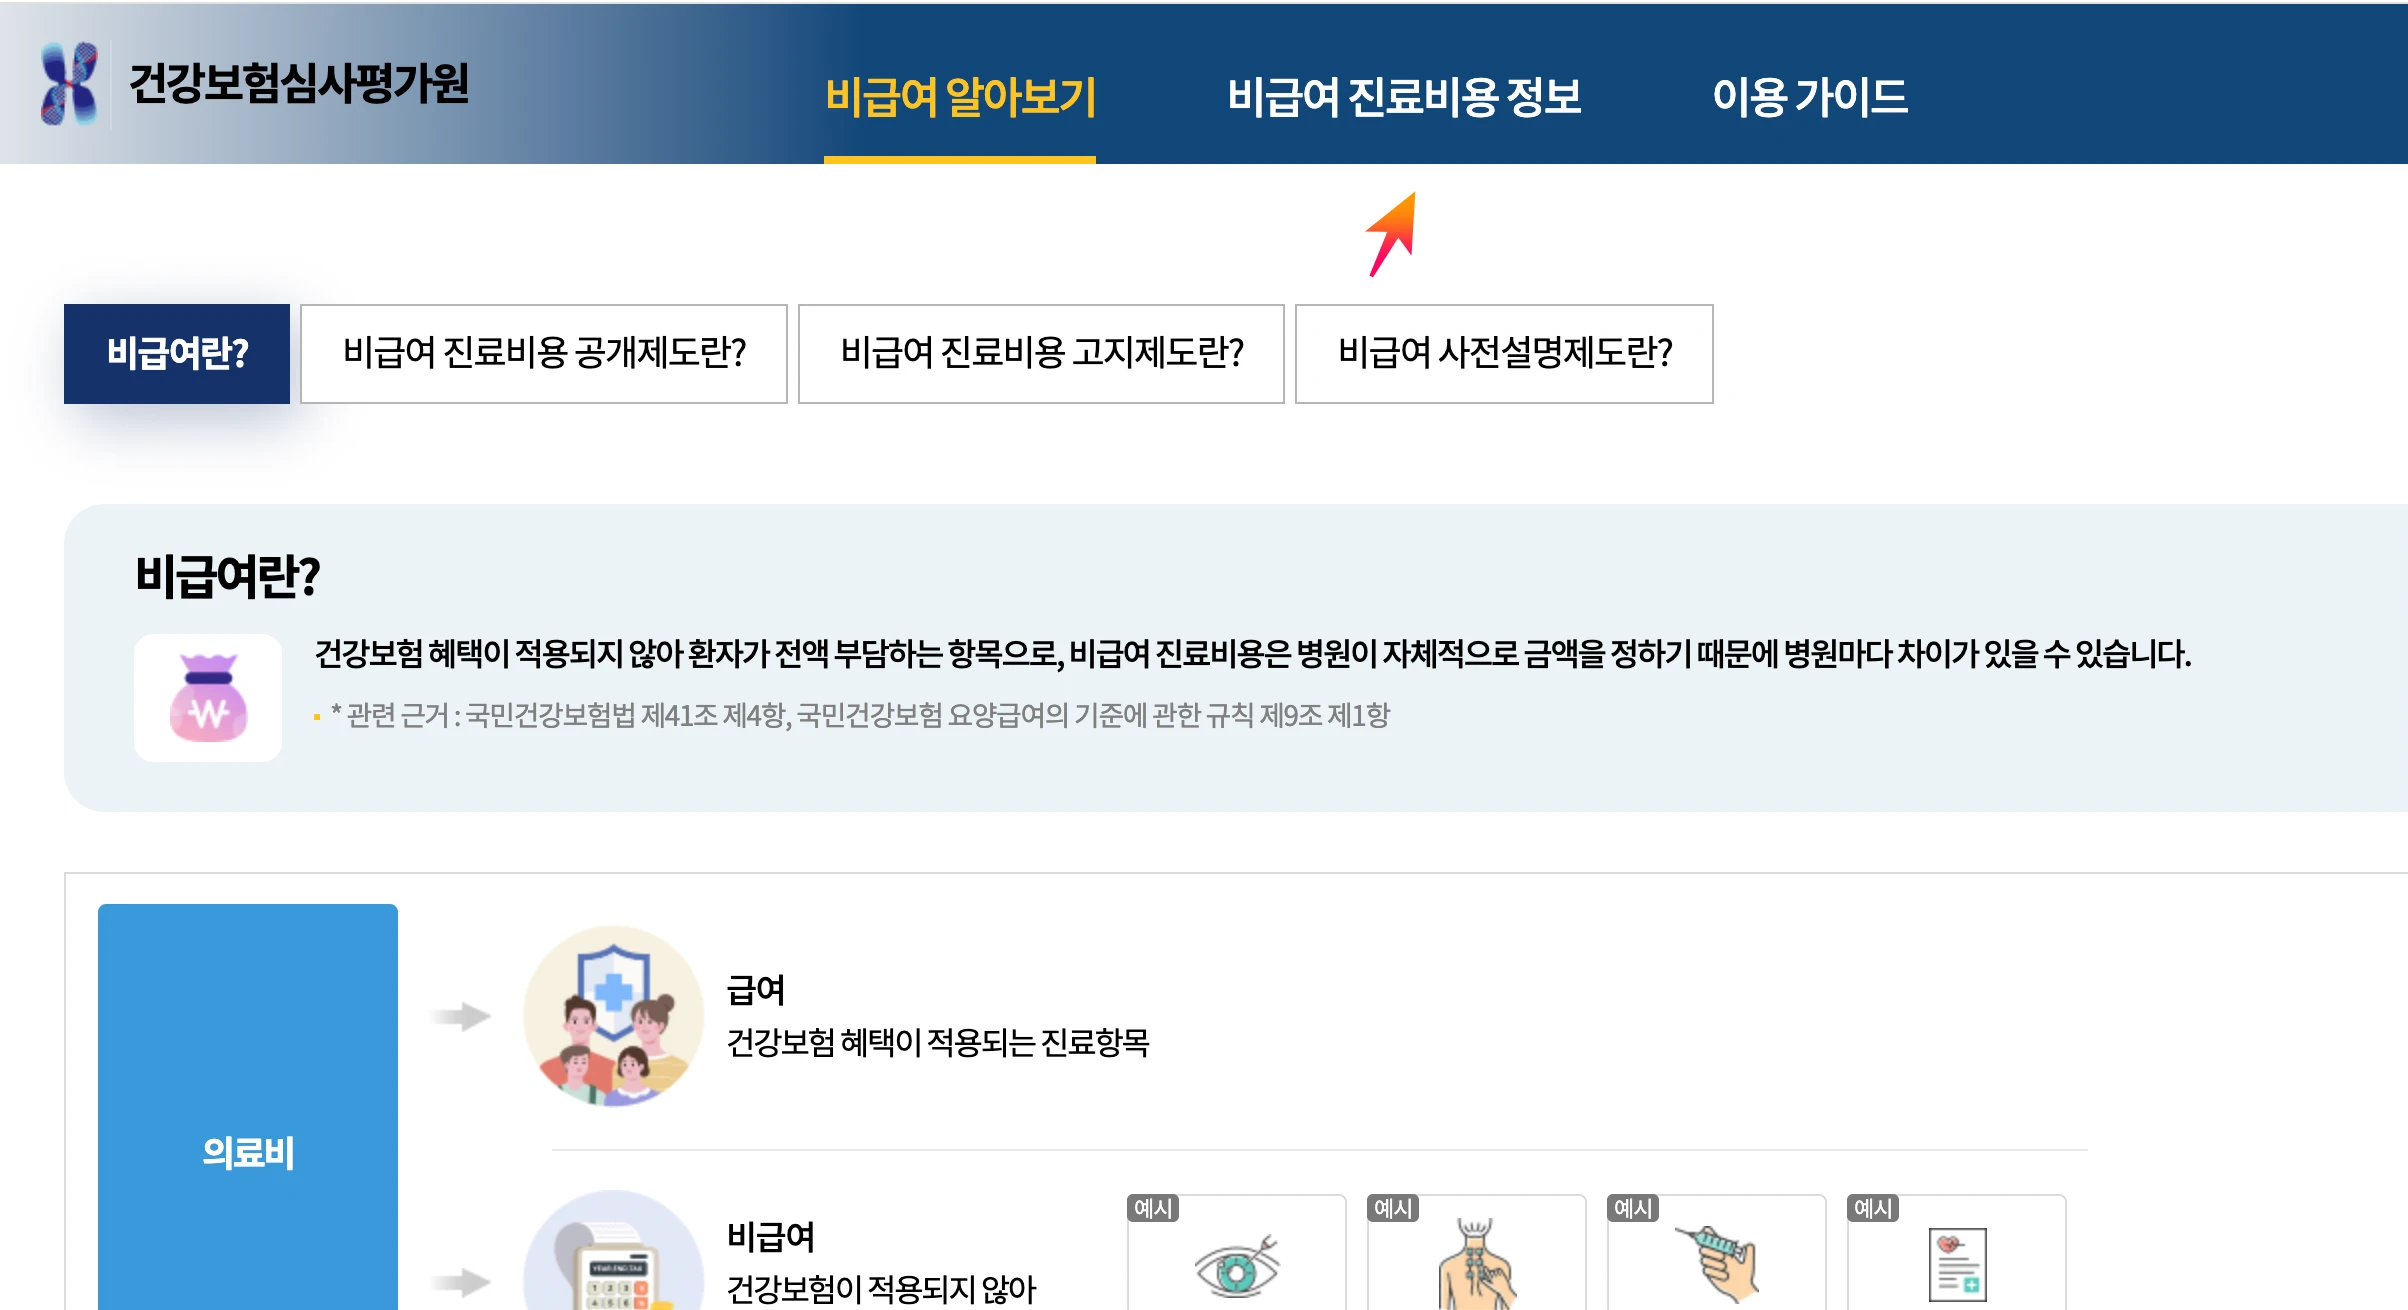Click the blue 의료비 panel
Screen dimensions: 2408x1310
point(247,1150)
